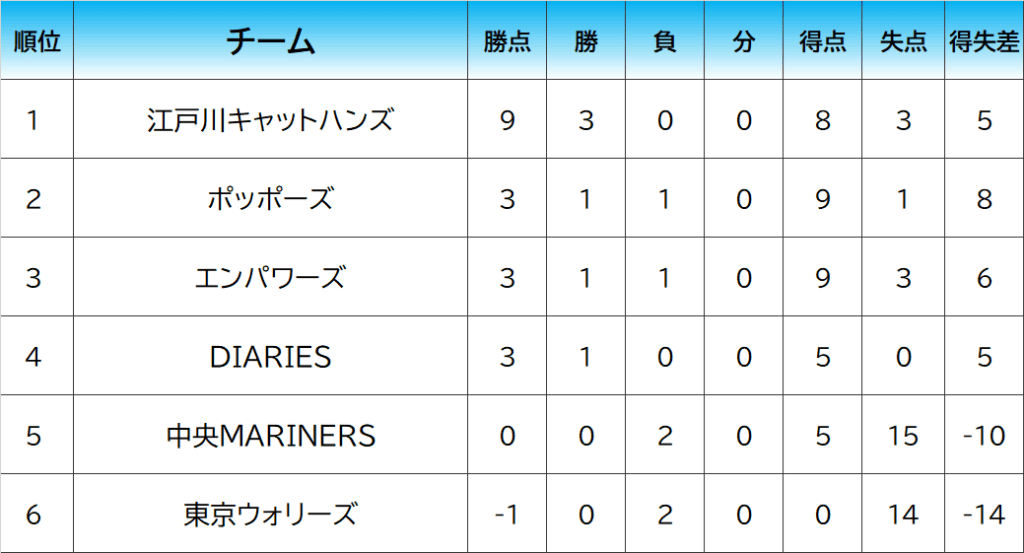This screenshot has height=553, width=1024.
Task: Click the 勝点 column header
Action: point(507,40)
